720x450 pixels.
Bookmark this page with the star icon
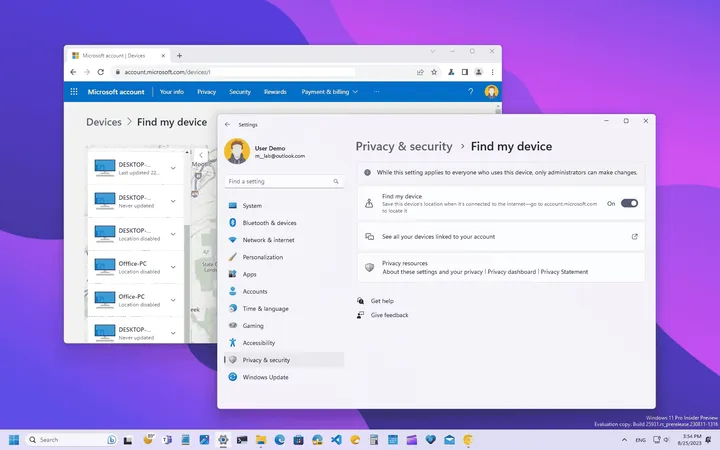(x=435, y=72)
